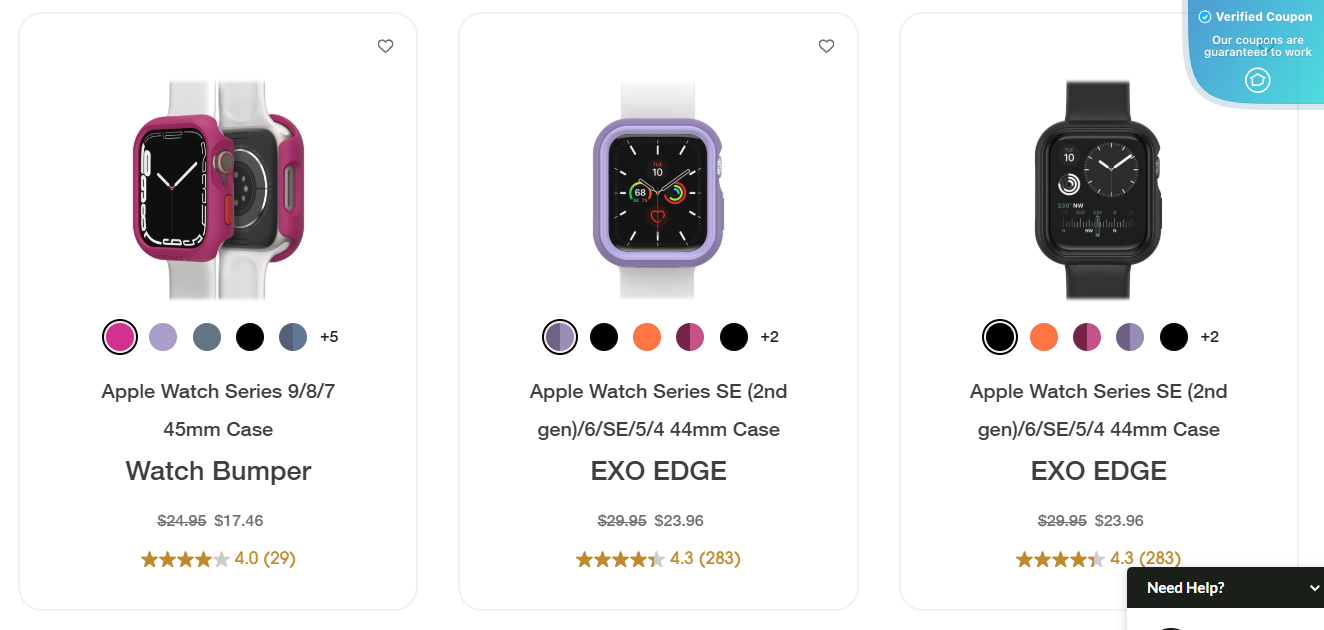Screen dimensions: 1324x630
Task: Add the Watch Bumper to your wishlist
Action: 385,46
